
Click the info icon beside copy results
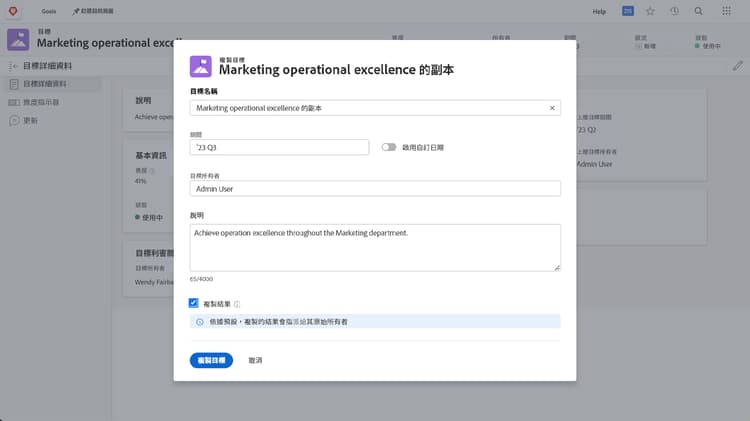pos(237,304)
